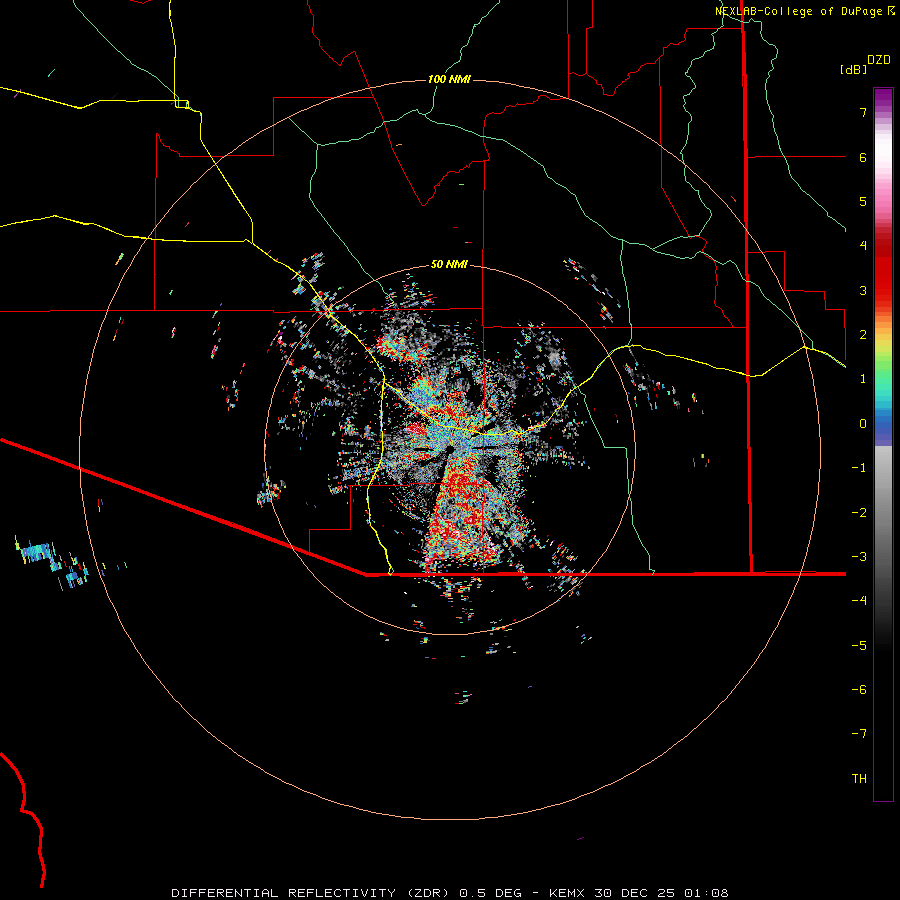Click the -5 value on color scale
The image size is (900, 900).
coord(859,646)
